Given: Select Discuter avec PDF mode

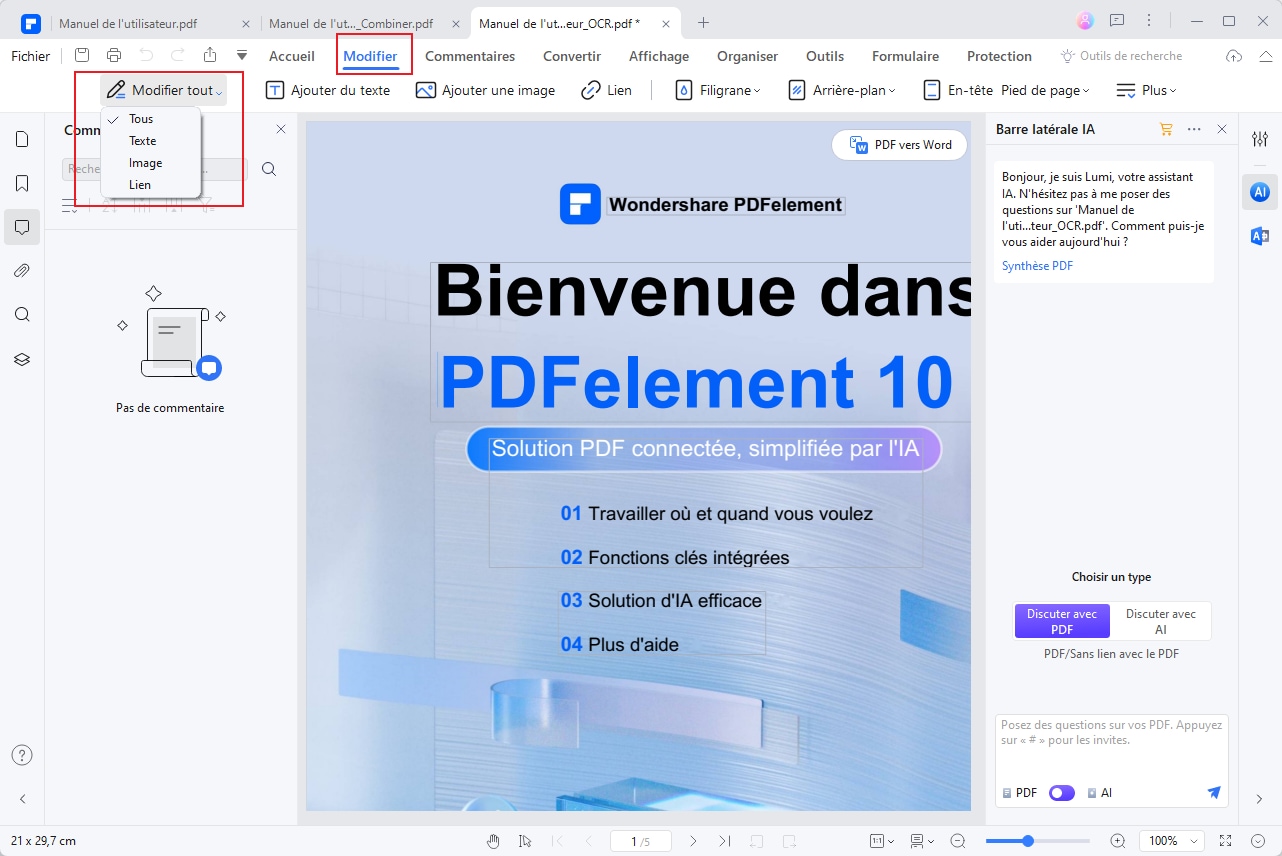Looking at the screenshot, I should pos(1062,622).
